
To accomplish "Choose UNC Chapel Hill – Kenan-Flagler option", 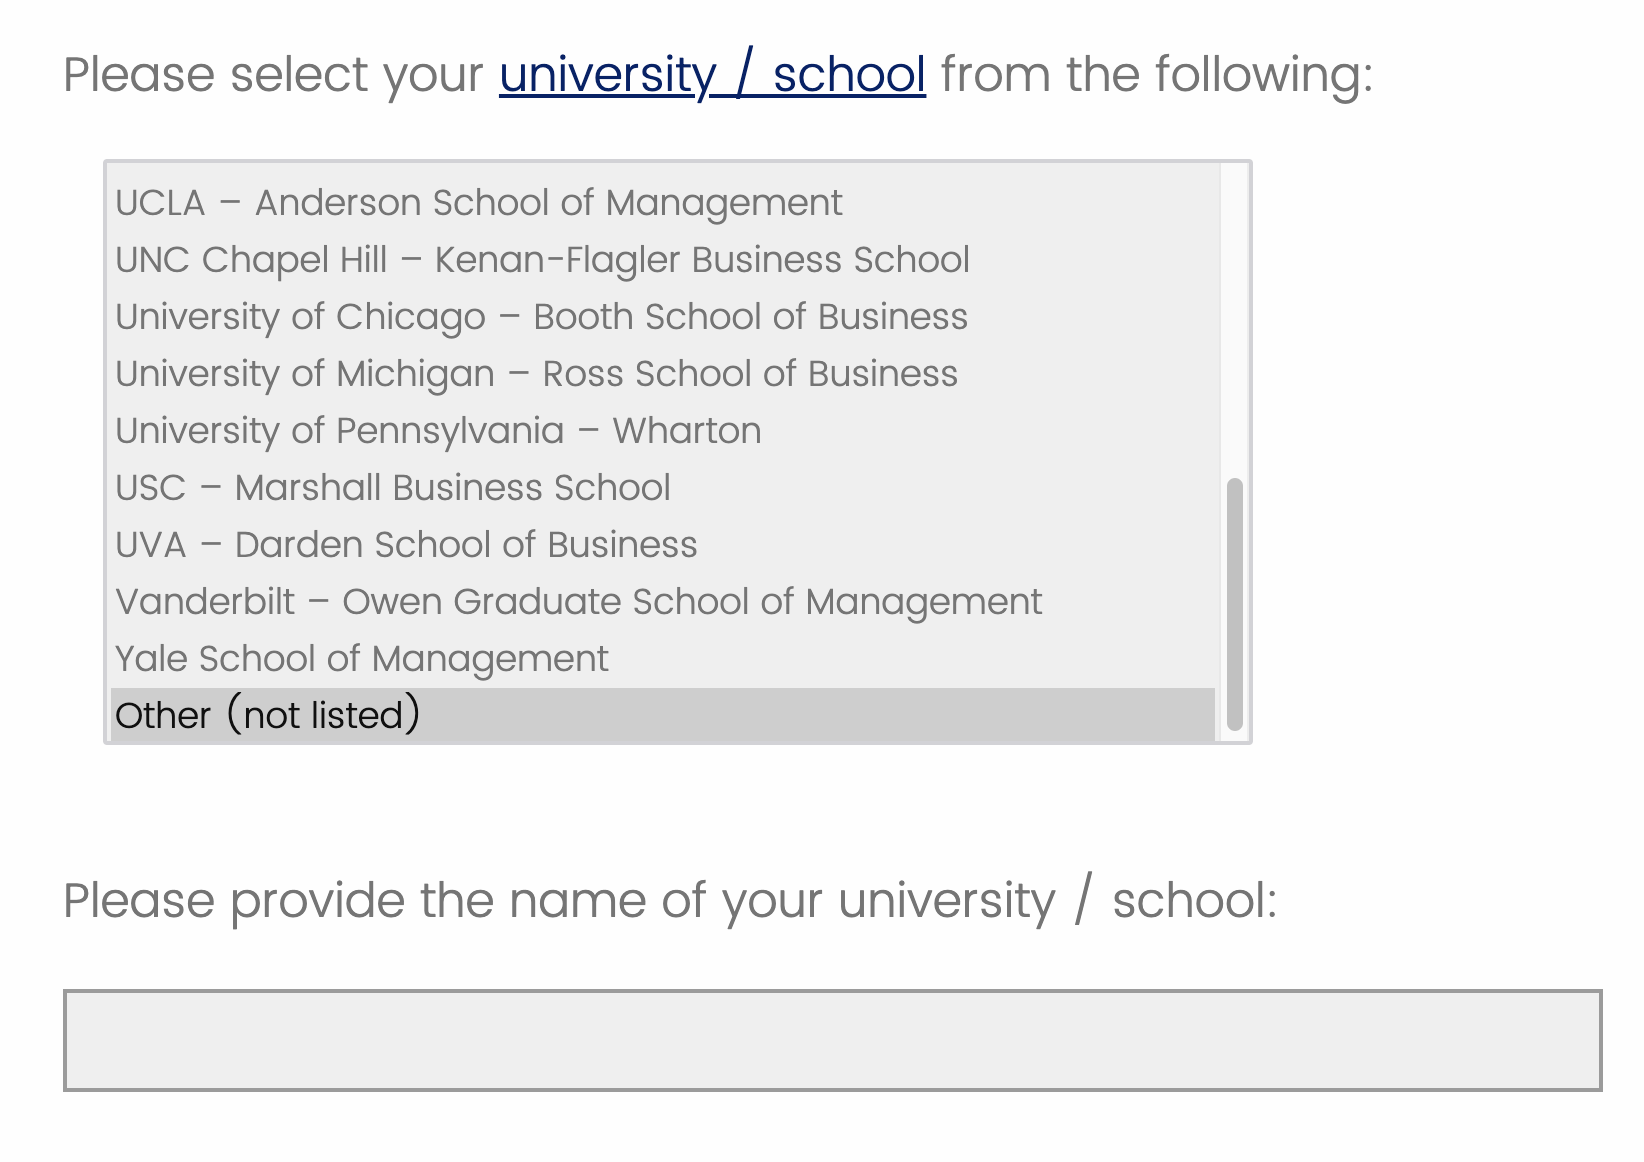I will click(542, 260).
